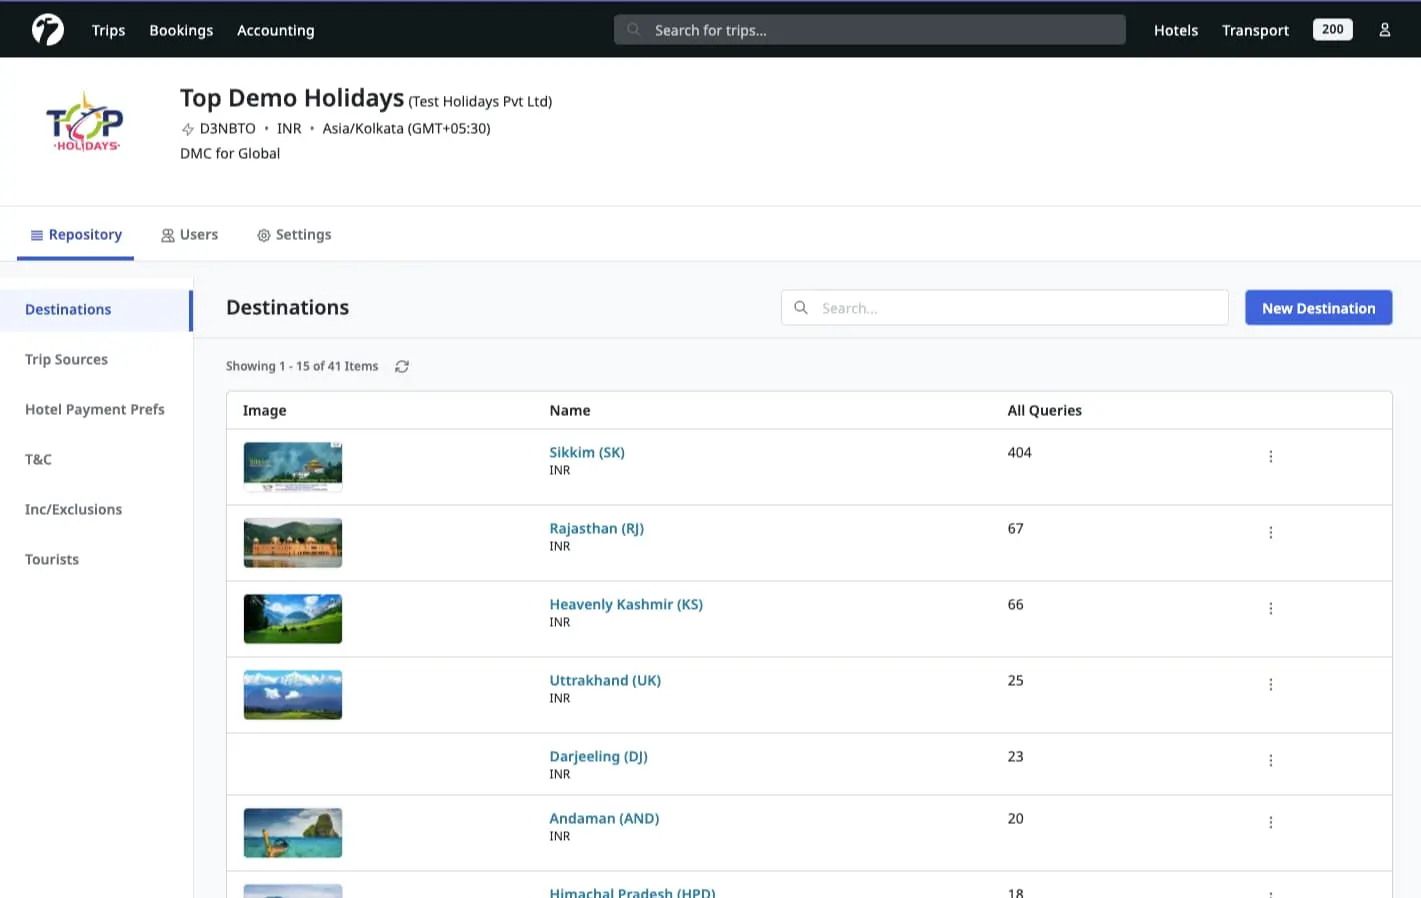This screenshot has height=898, width=1421.
Task: Open the user profile icon
Action: point(1384,30)
